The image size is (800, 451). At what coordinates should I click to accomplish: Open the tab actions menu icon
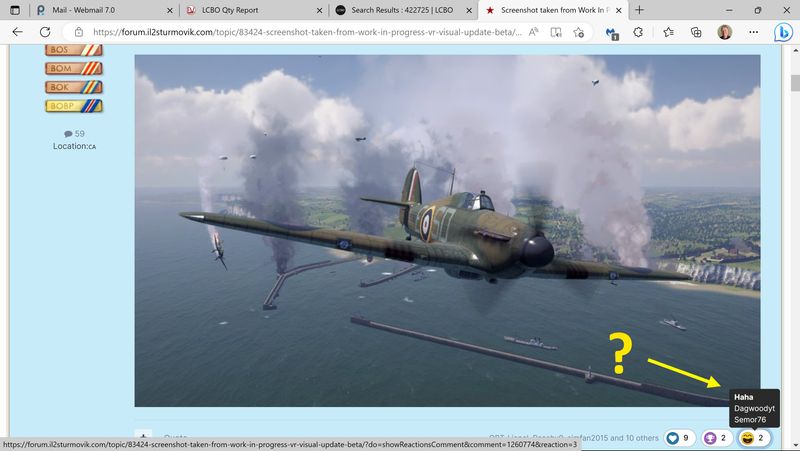(15, 10)
